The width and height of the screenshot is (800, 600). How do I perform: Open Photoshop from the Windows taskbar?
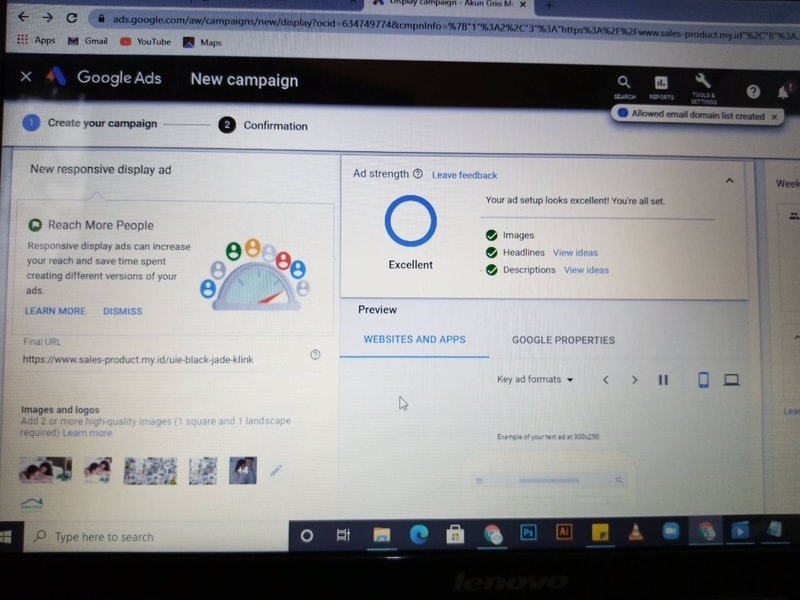click(528, 533)
